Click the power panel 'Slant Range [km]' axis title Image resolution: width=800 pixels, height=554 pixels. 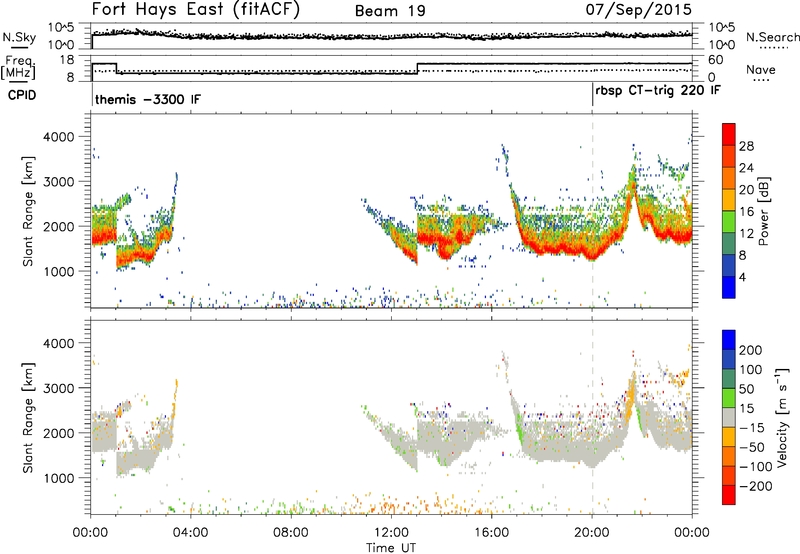pos(28,211)
